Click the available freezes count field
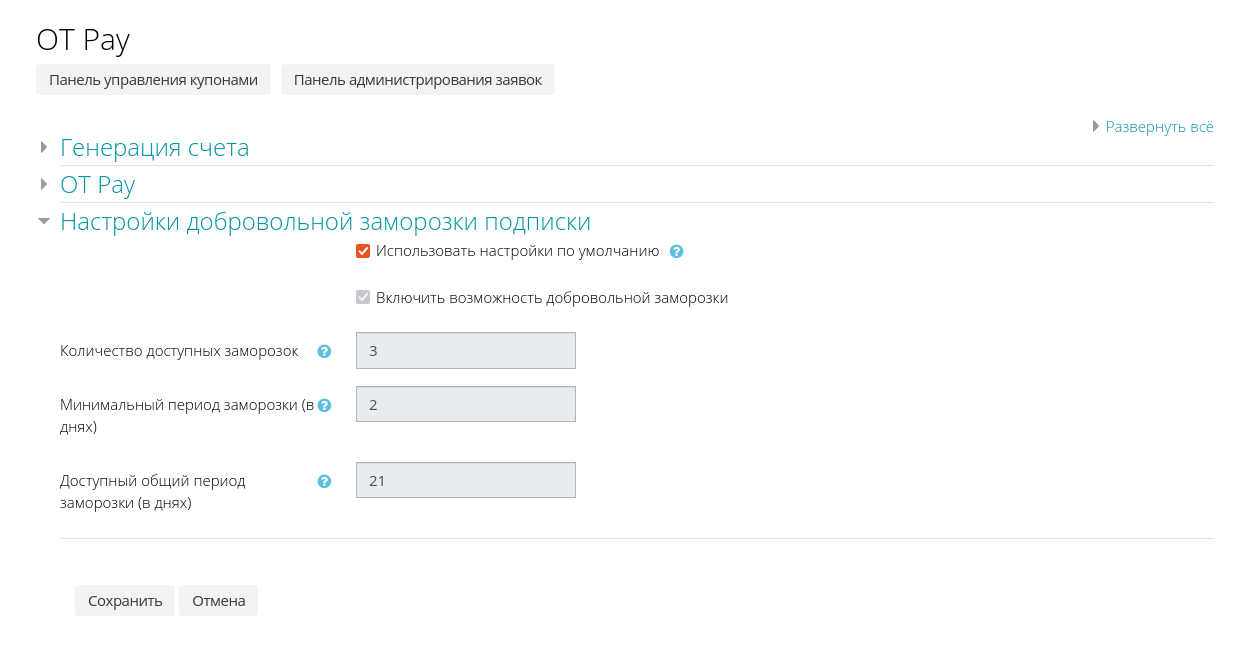This screenshot has width=1250, height=650. 465,351
